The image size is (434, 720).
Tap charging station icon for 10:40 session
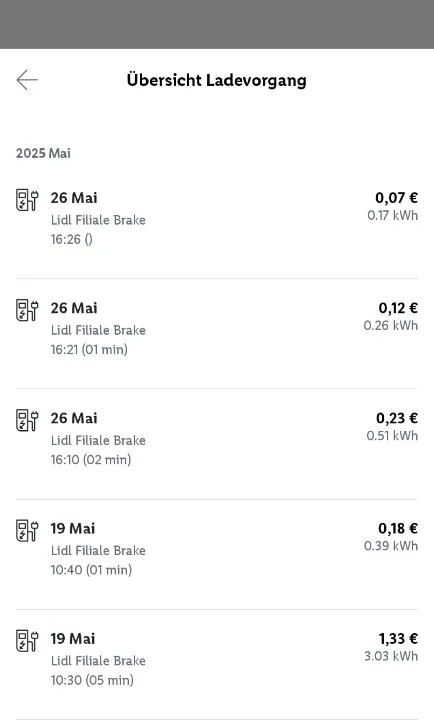[27, 530]
